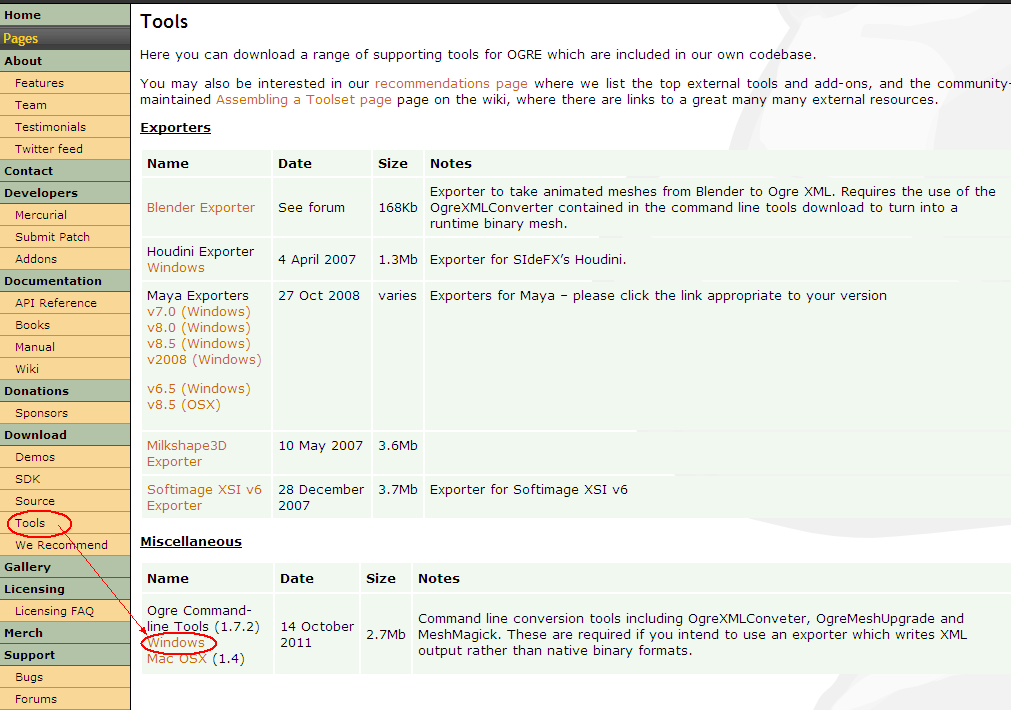The image size is (1011, 710).
Task: Download Maya exporter v6.5 (Windows)
Action: [199, 388]
